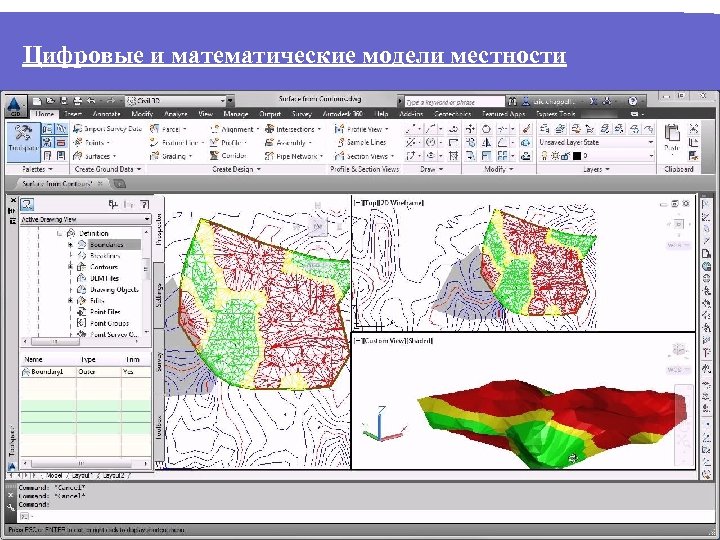Expand the Contours tree node

[x=70, y=266]
